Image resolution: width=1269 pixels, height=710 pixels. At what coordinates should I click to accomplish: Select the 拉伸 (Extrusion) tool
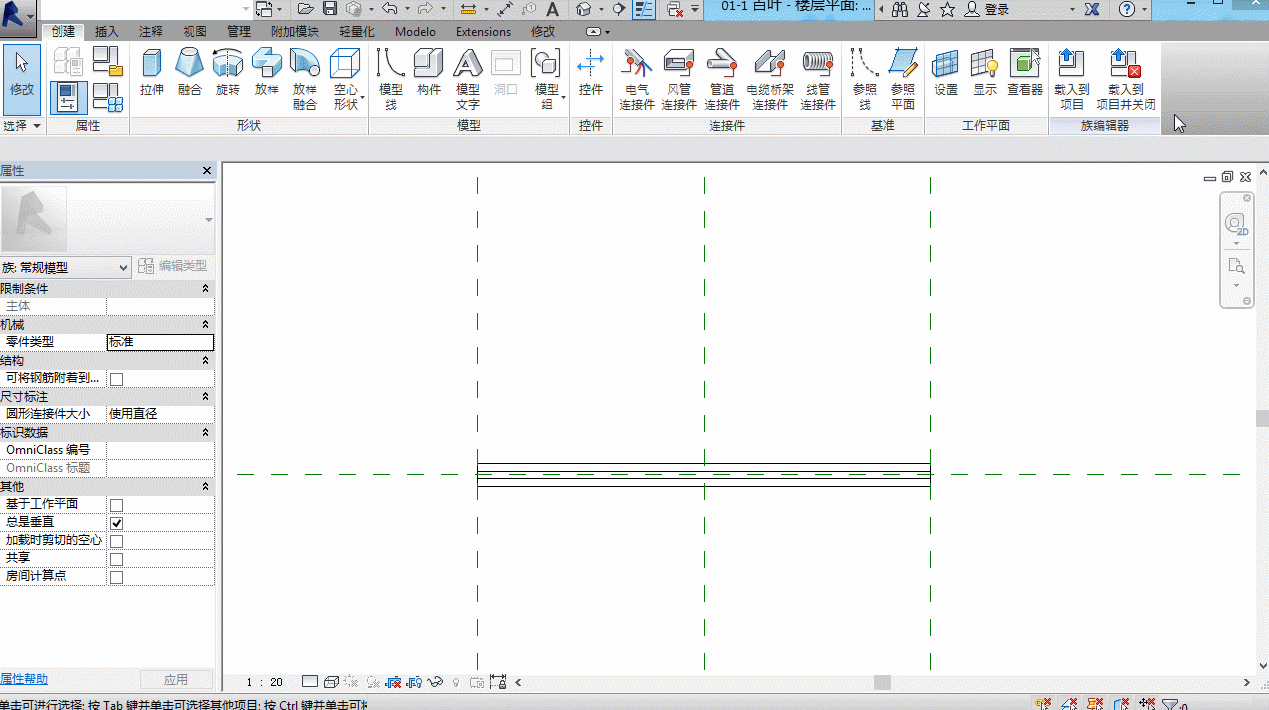[152, 73]
